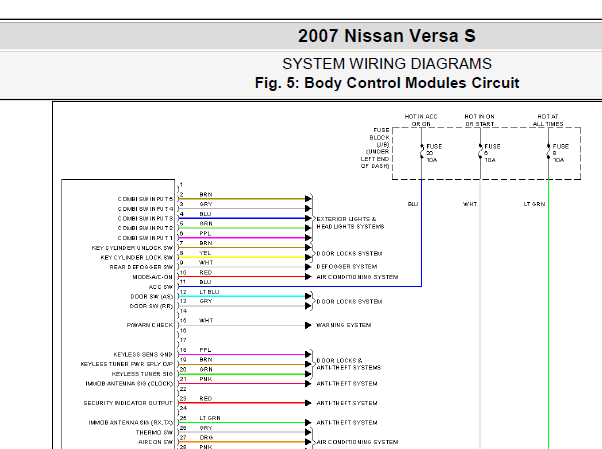602x449 pixels.
Task: Click the 'DOOR SW (AS)' label
Action: [x=152, y=297]
